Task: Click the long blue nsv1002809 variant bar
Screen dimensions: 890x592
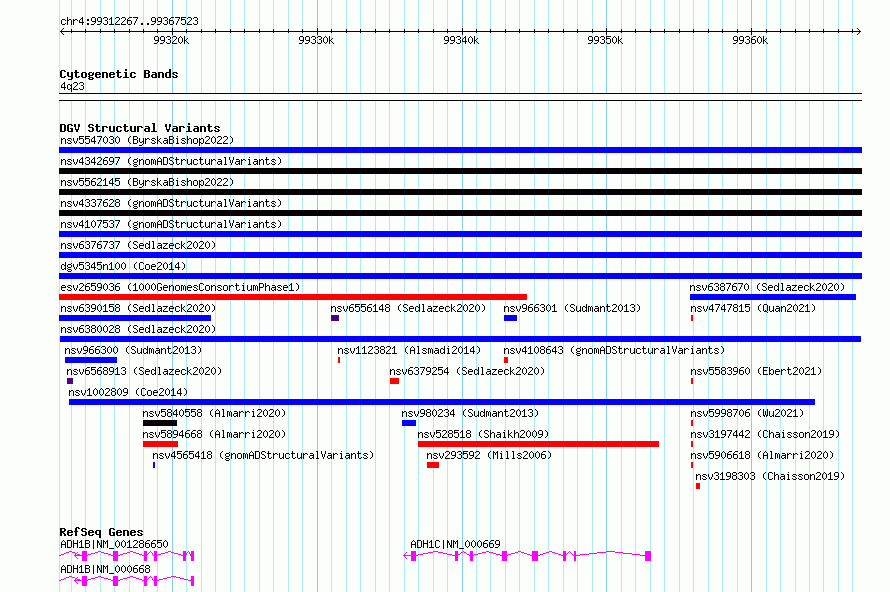Action: click(x=442, y=402)
